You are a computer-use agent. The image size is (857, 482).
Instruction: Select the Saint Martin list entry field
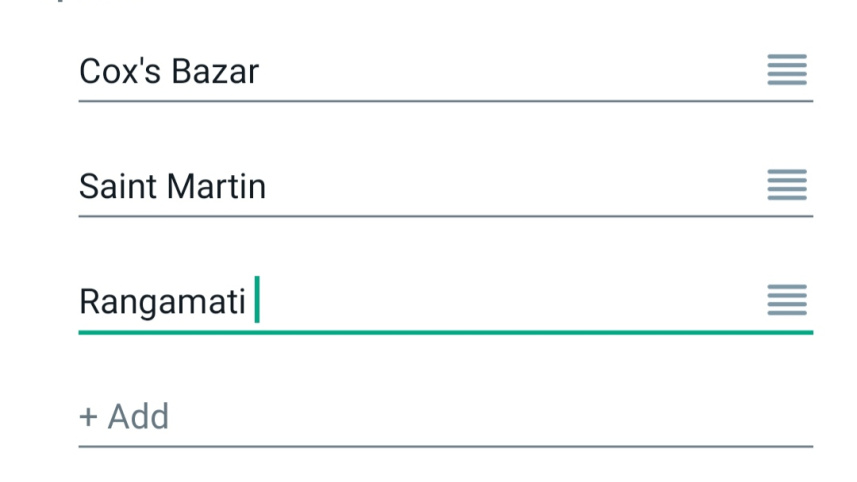(x=400, y=186)
